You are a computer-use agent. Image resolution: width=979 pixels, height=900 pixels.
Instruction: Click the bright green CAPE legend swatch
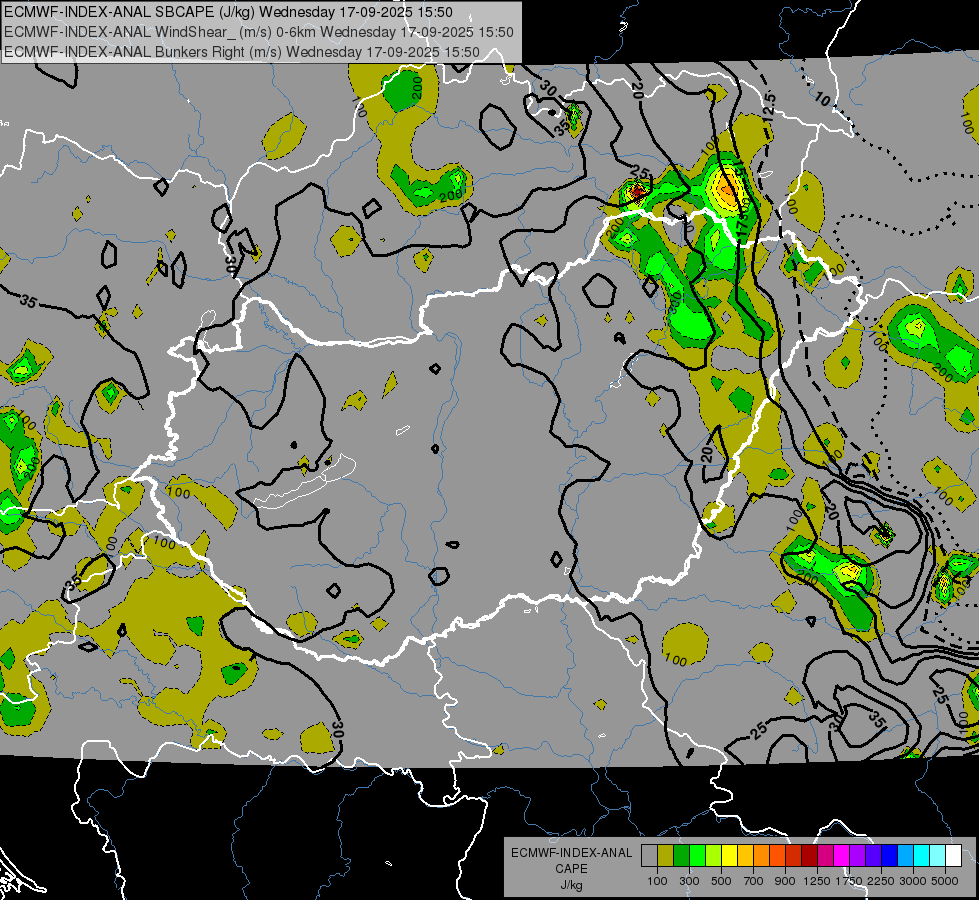[697, 855]
